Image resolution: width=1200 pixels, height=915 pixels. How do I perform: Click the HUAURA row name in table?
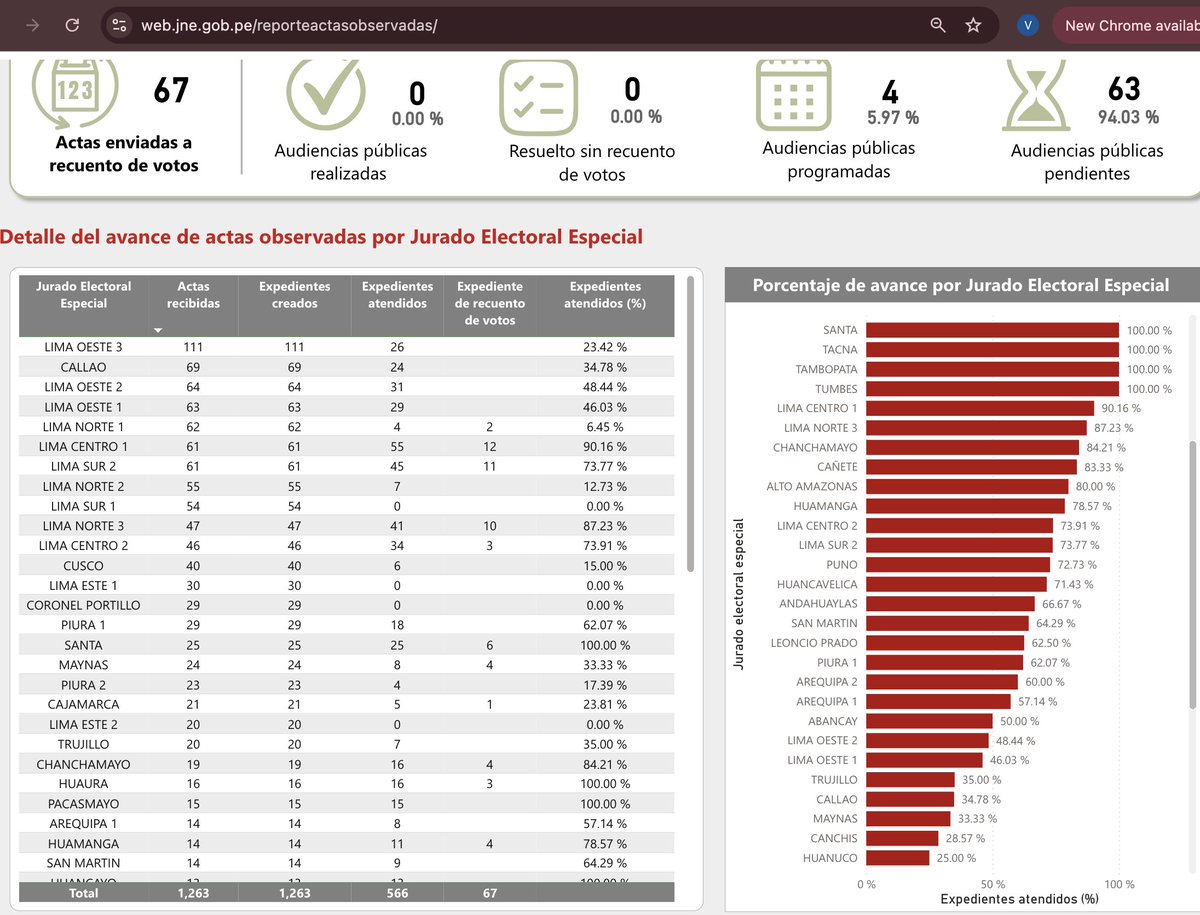pos(84,783)
